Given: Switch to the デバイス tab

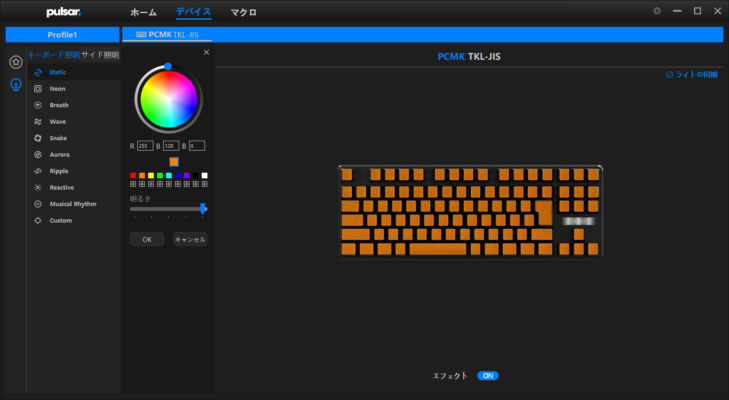Looking at the screenshot, I should coord(193,12).
